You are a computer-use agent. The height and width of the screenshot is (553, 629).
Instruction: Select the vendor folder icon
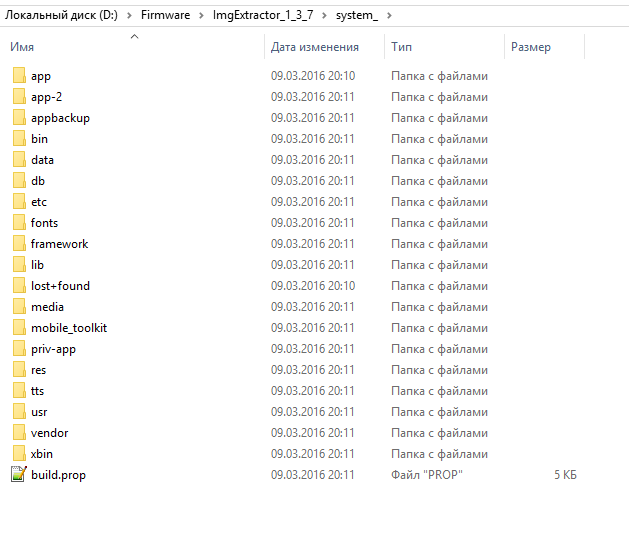pyautogui.click(x=19, y=432)
